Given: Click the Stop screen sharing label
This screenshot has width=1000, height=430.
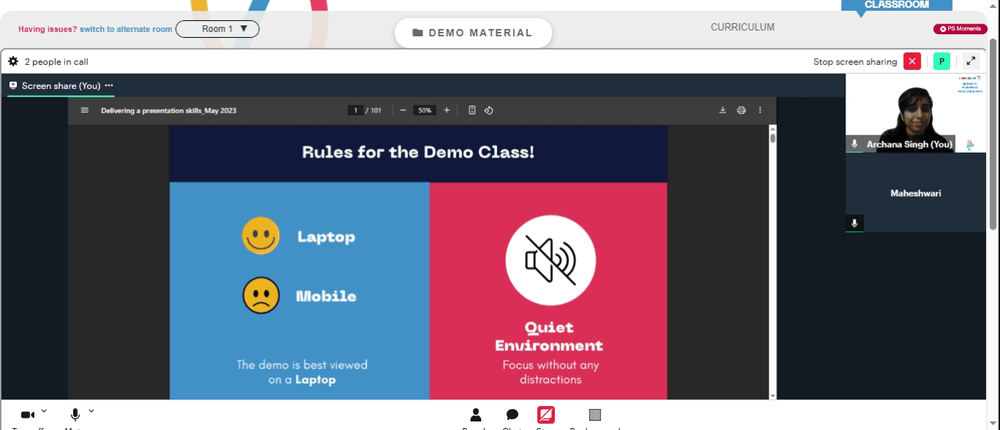Looking at the screenshot, I should pos(855,62).
